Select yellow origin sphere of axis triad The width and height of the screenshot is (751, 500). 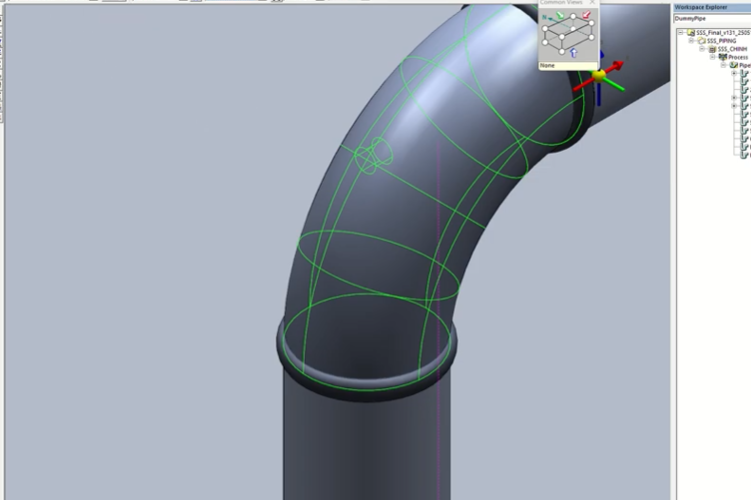[x=599, y=75]
